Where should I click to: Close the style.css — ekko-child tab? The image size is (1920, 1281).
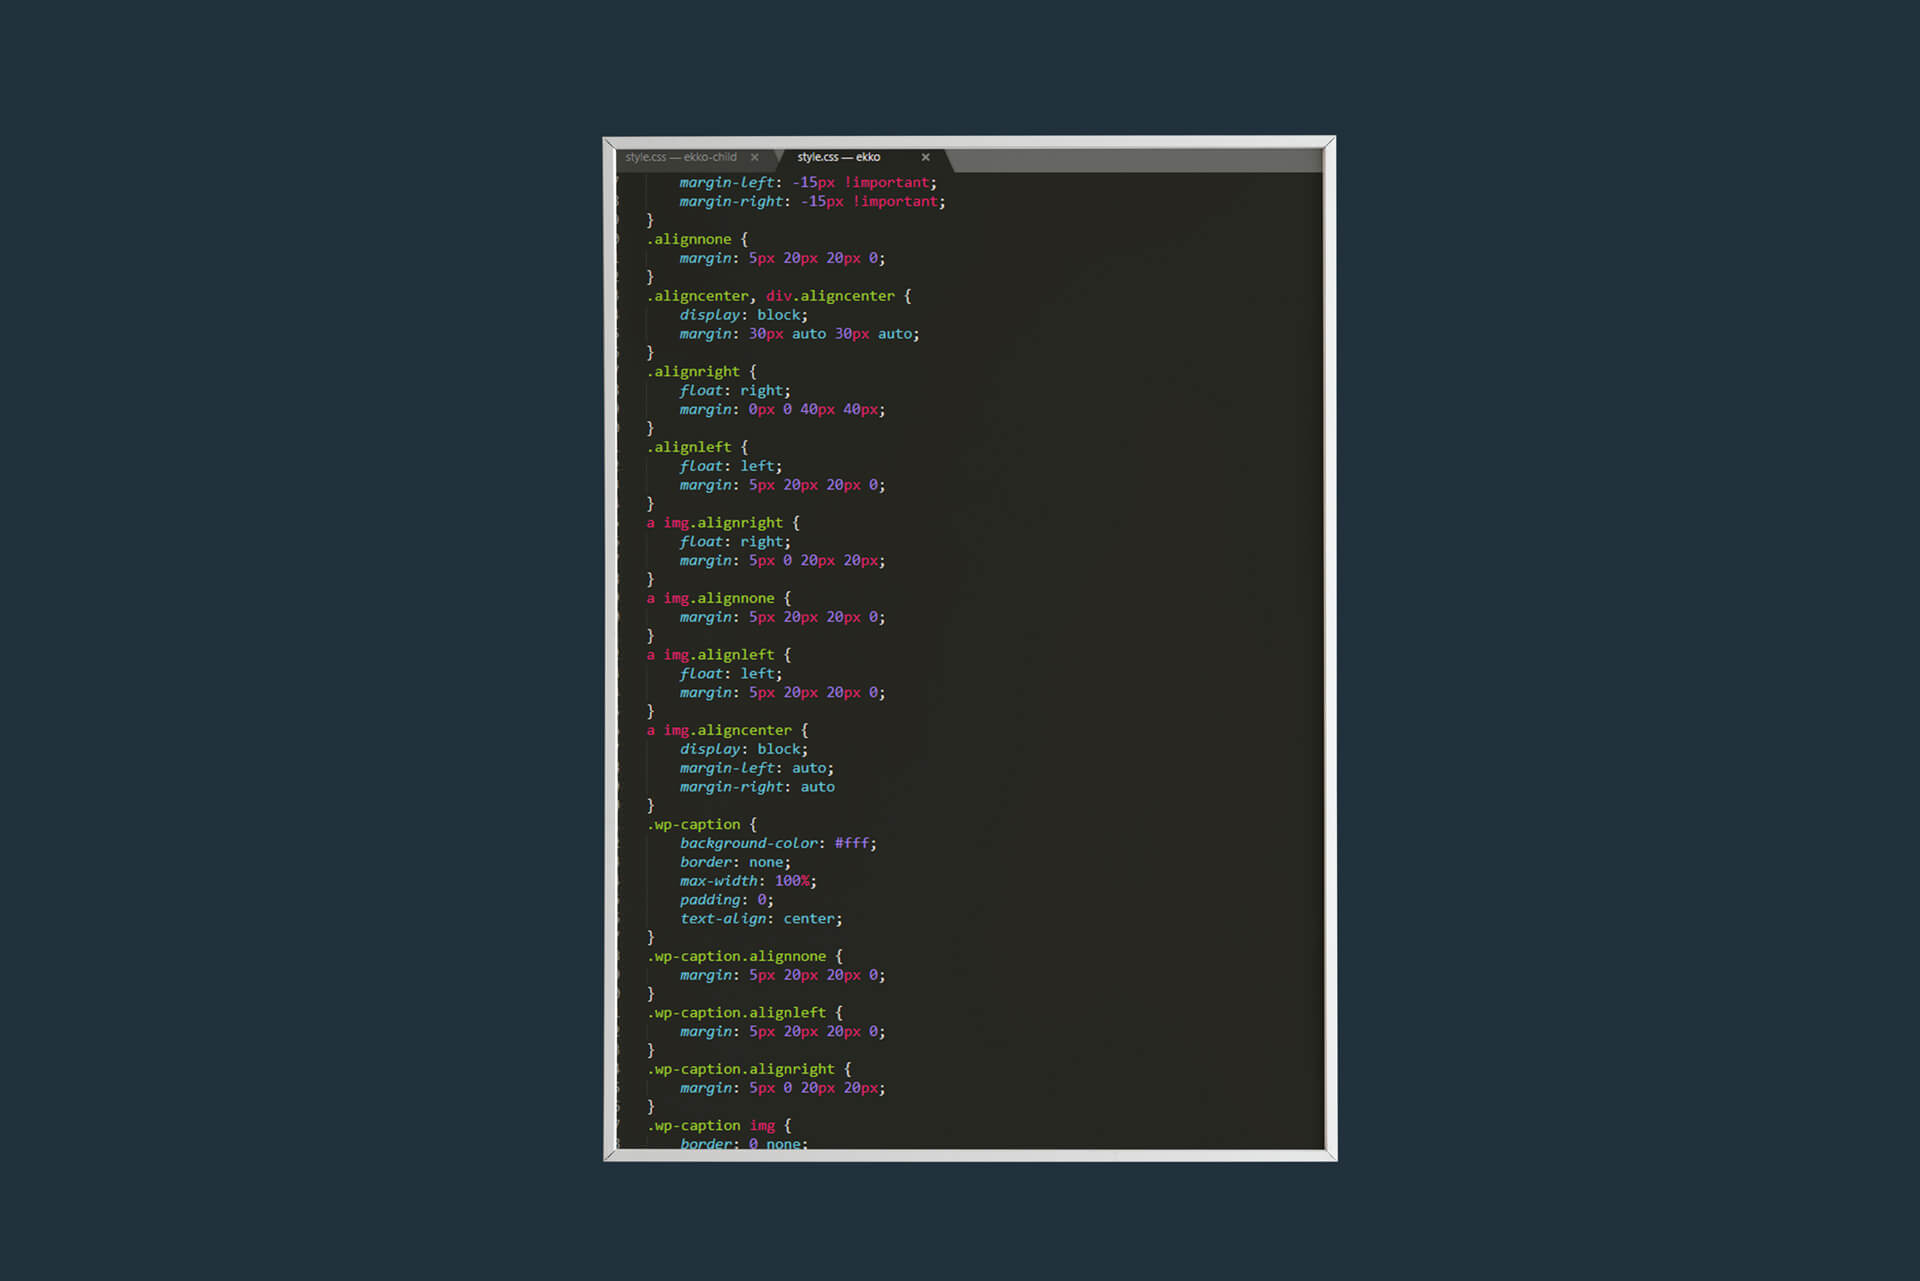(754, 157)
